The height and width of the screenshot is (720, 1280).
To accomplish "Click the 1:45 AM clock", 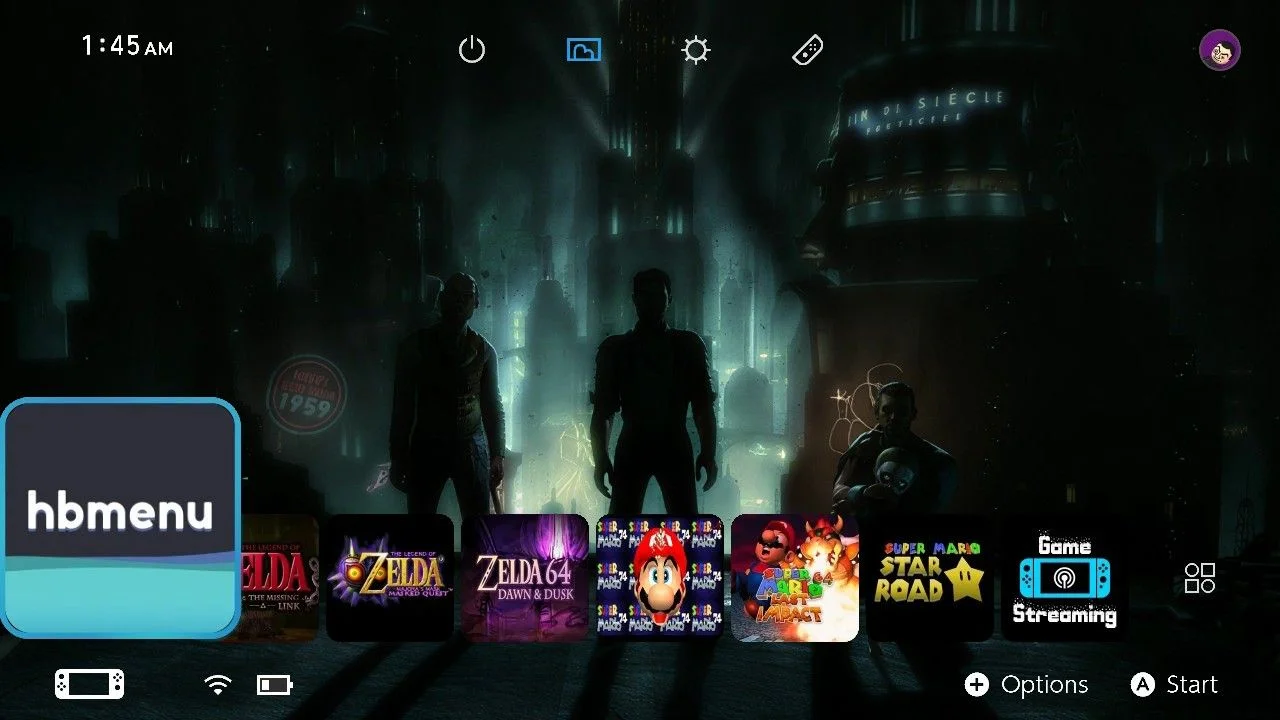I will 127,46.
